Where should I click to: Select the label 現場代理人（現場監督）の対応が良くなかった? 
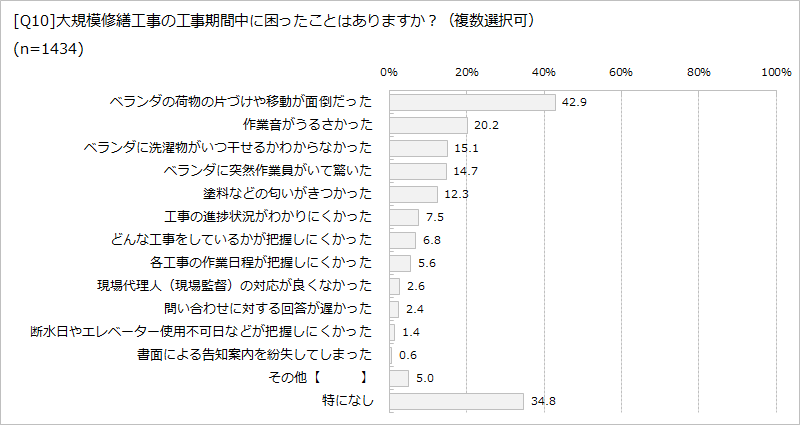point(235,286)
